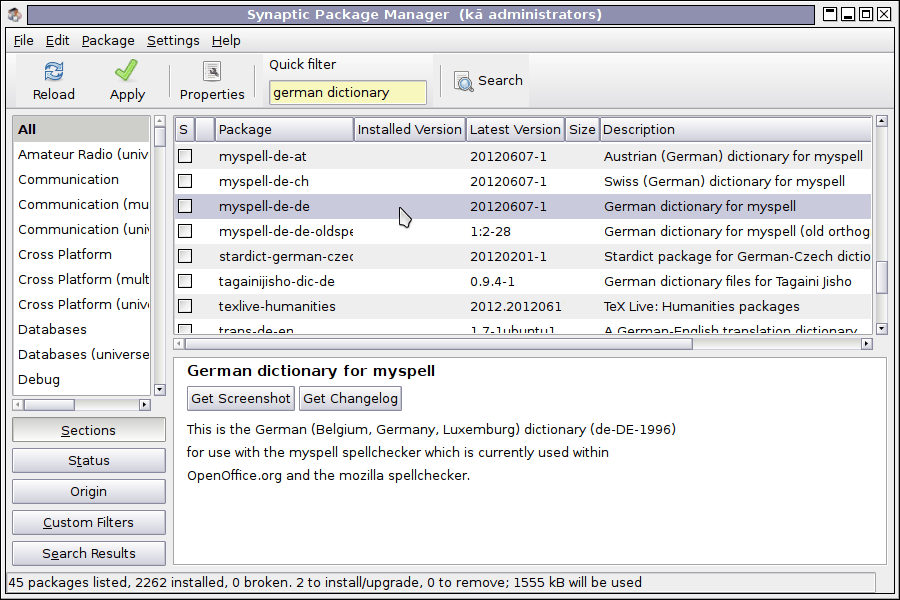This screenshot has width=900, height=600.
Task: Open the Settings menu
Action: pyautogui.click(x=173, y=41)
